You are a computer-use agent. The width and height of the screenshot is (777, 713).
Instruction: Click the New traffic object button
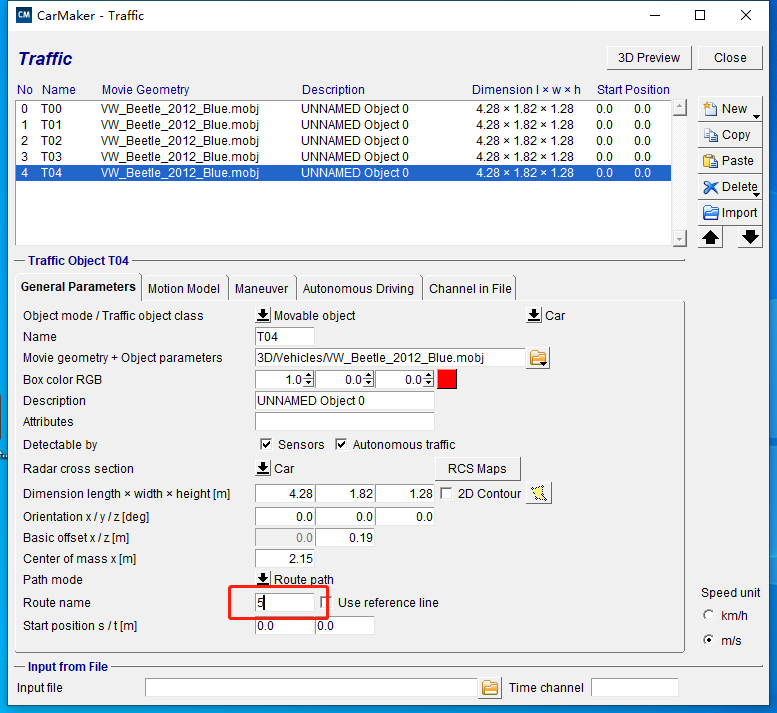tap(729, 109)
